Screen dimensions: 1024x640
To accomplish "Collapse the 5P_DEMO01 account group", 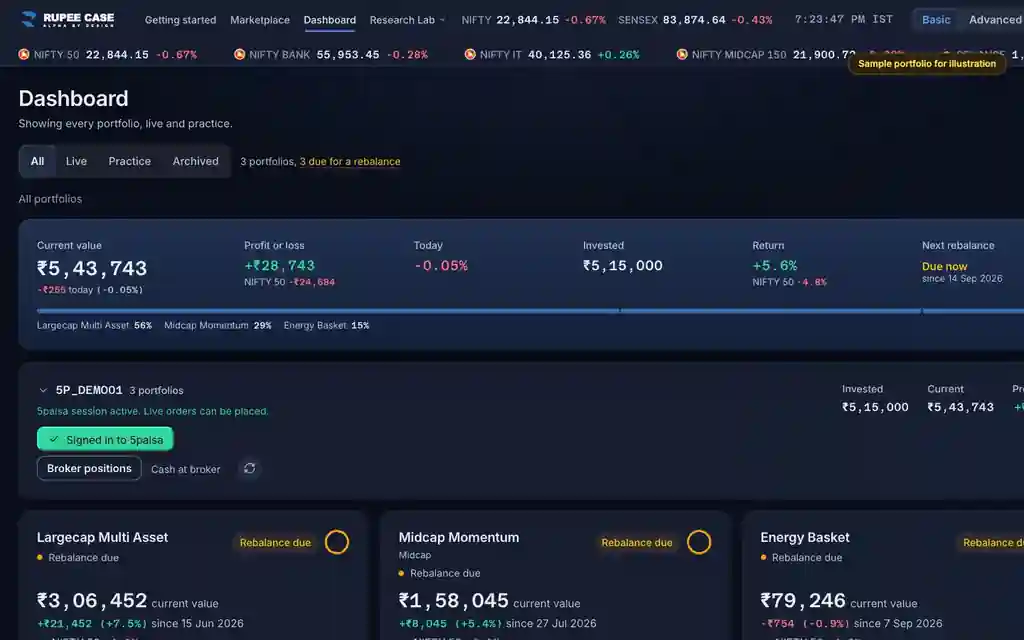I will (x=43, y=391).
